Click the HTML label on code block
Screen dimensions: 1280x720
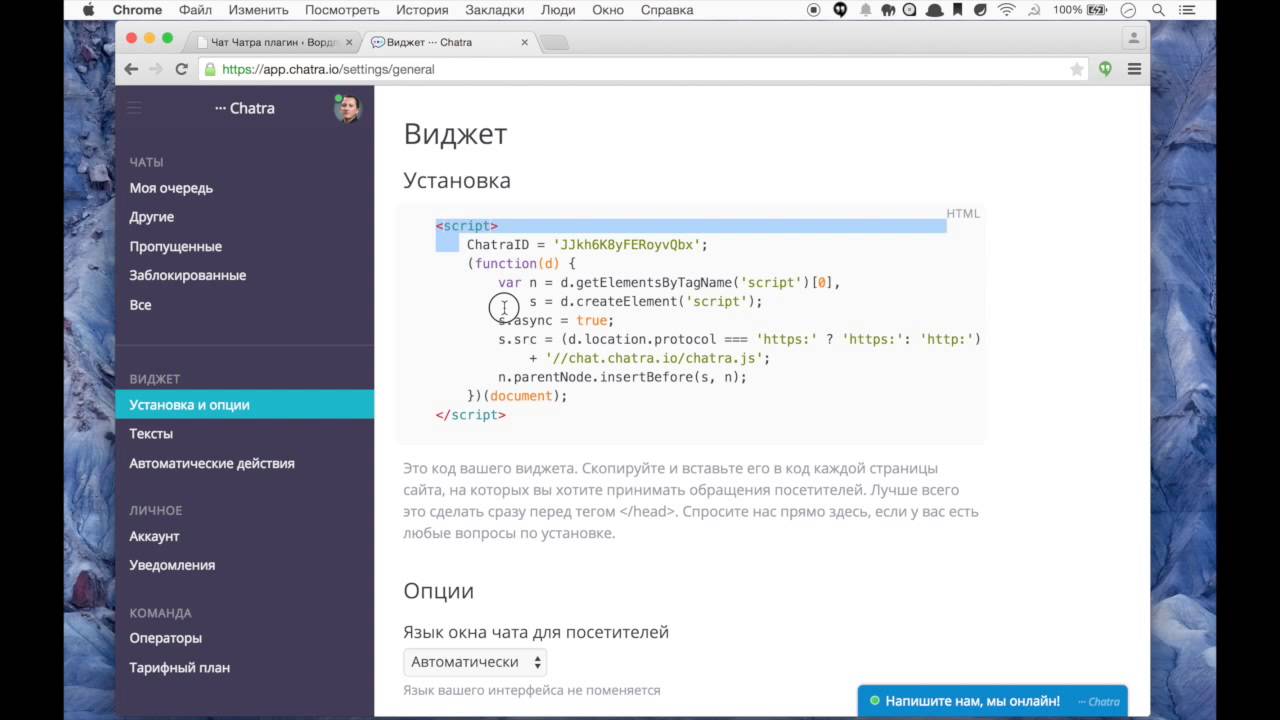(963, 213)
